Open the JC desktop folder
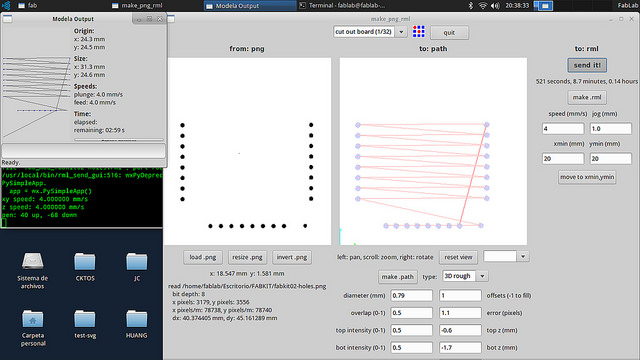Screen dimensions: 640x360 (x=137, y=261)
